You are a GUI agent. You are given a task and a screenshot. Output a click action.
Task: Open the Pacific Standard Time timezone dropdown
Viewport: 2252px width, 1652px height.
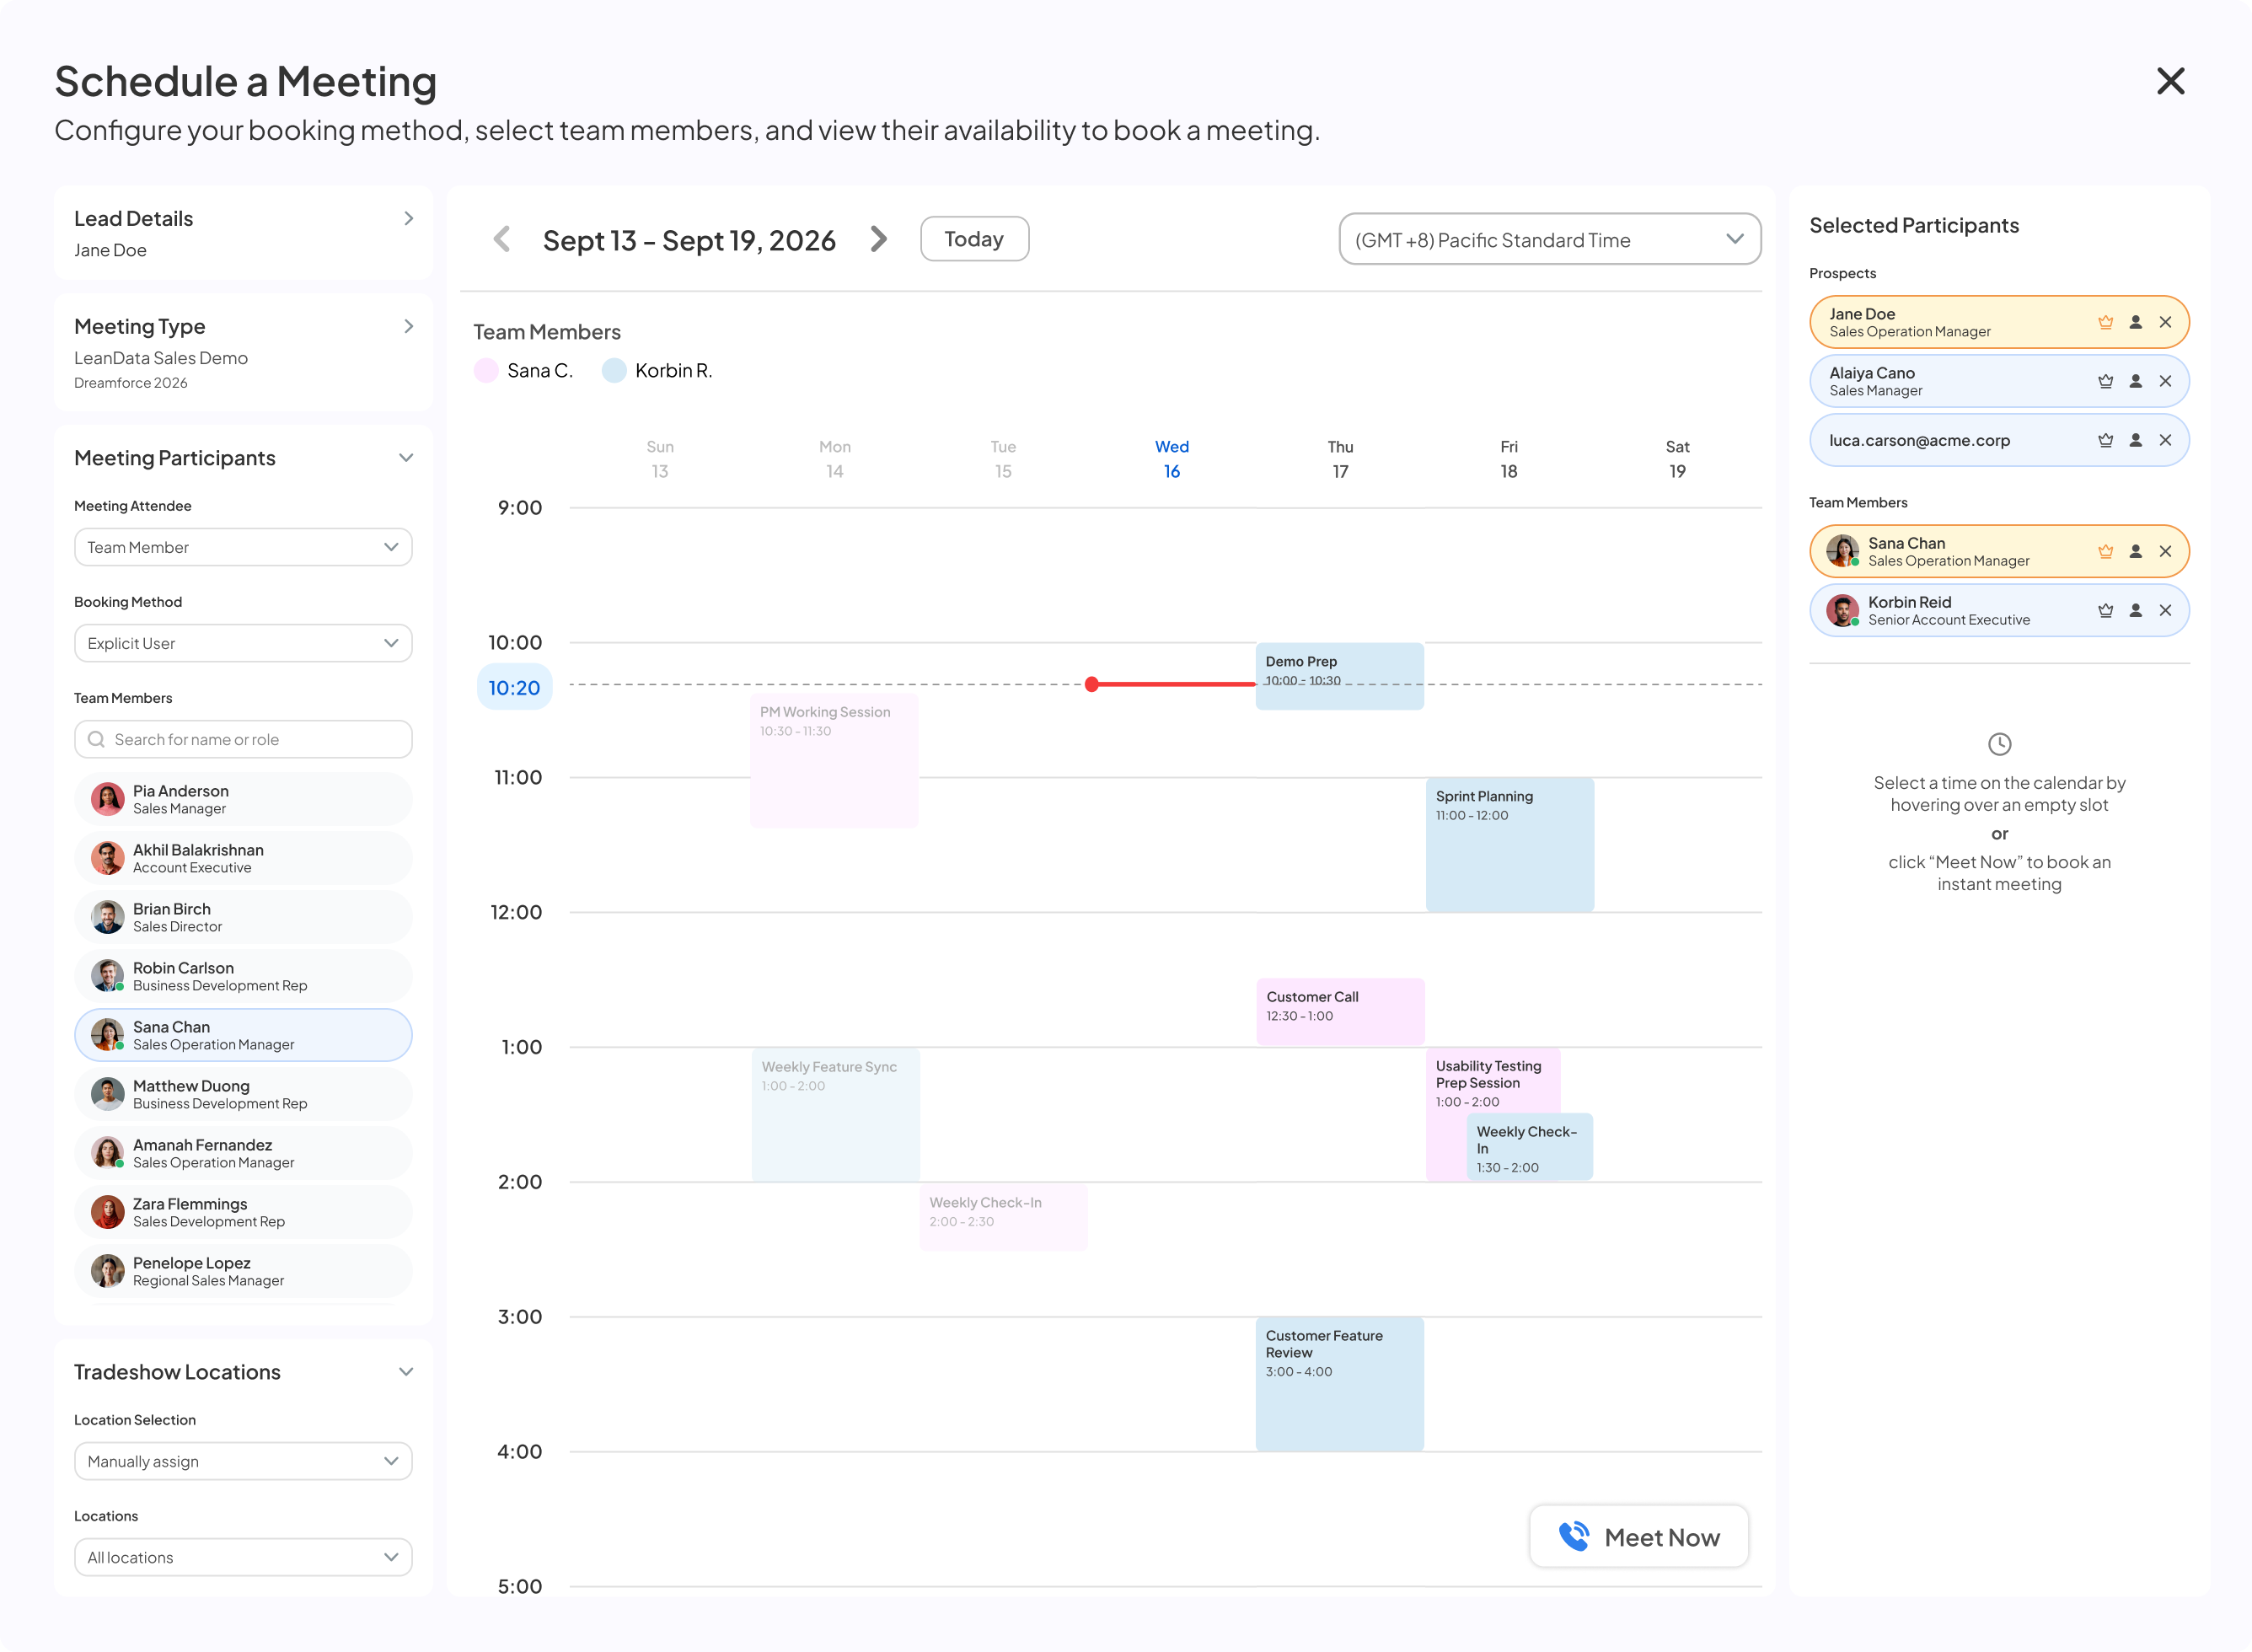pyautogui.click(x=1550, y=239)
